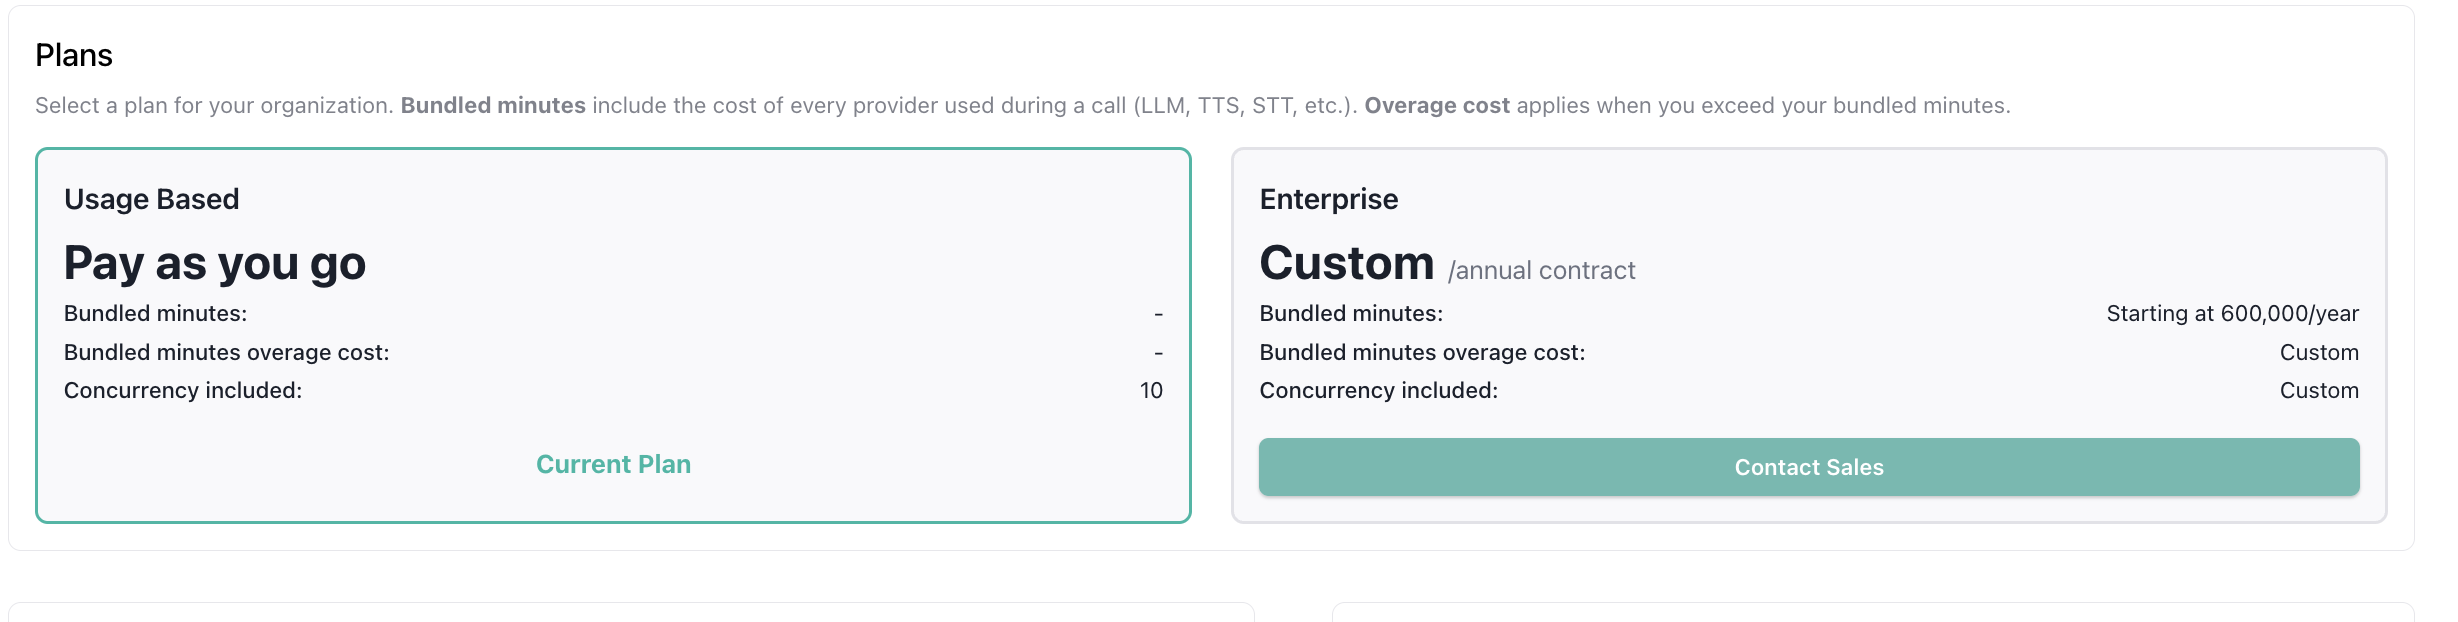Click bold Overage cost in the description

(x=1436, y=105)
